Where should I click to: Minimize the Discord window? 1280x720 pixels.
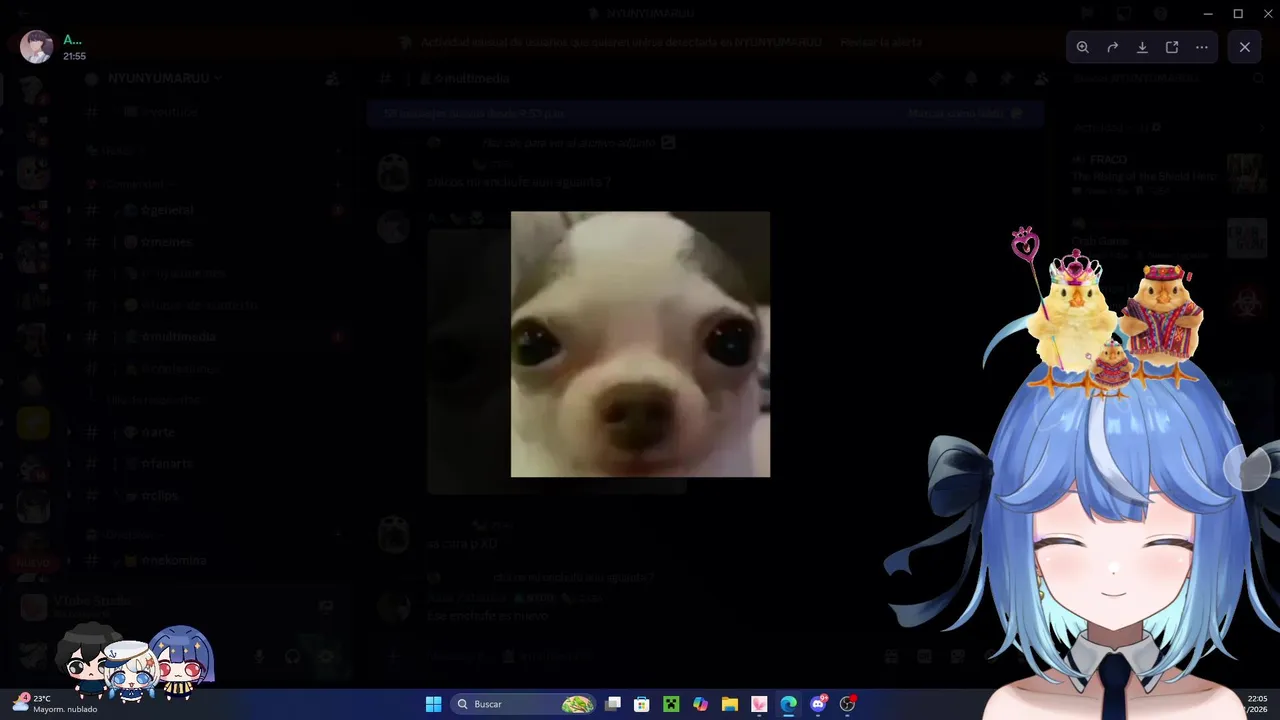1208,13
